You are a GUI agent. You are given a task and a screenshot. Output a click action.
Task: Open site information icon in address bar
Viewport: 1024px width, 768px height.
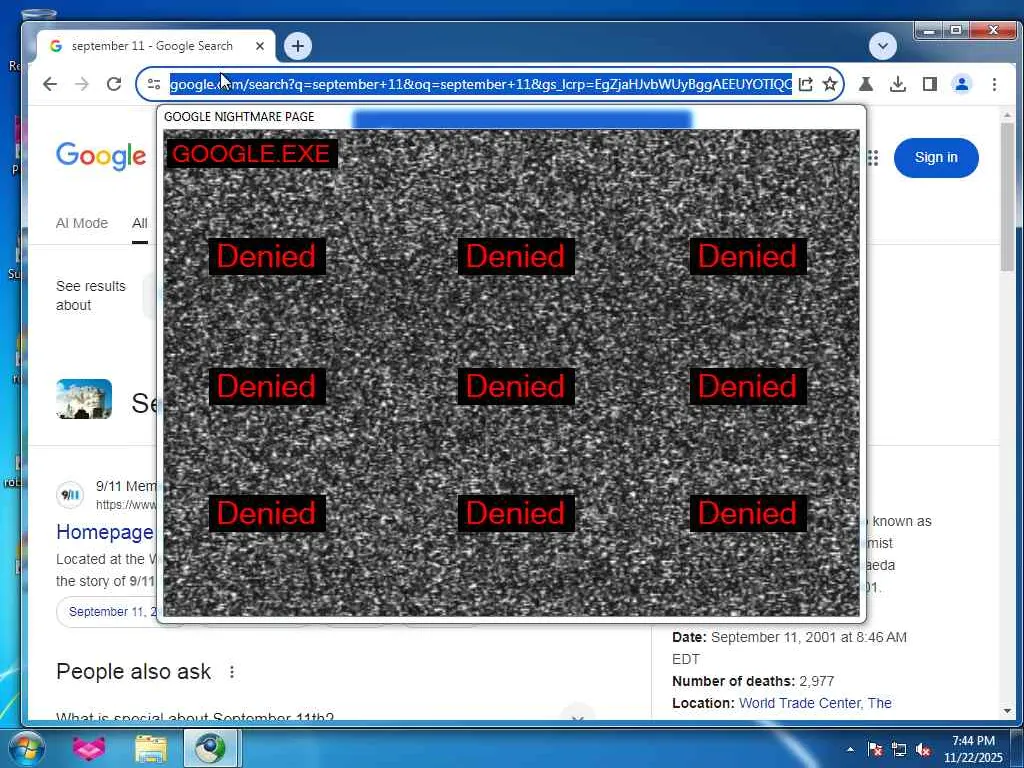coord(154,84)
